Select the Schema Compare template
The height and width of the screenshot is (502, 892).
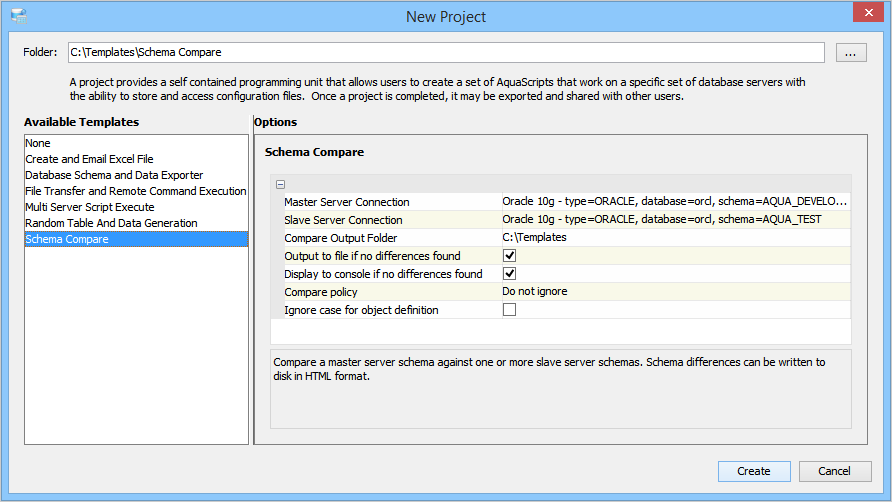point(67,239)
